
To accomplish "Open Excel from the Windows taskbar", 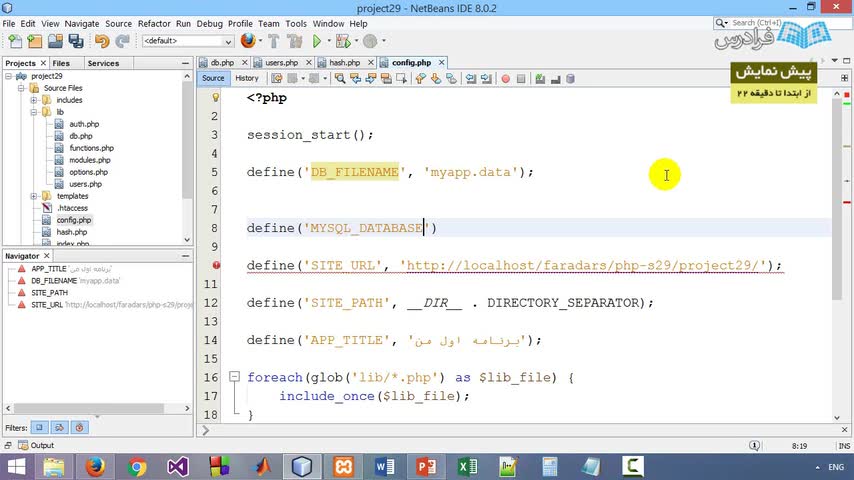I will point(467,467).
